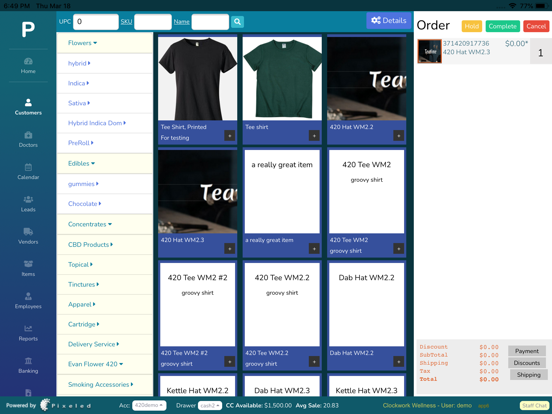Open the Leads sidebar icon
This screenshot has width=552, height=414.
(x=28, y=204)
